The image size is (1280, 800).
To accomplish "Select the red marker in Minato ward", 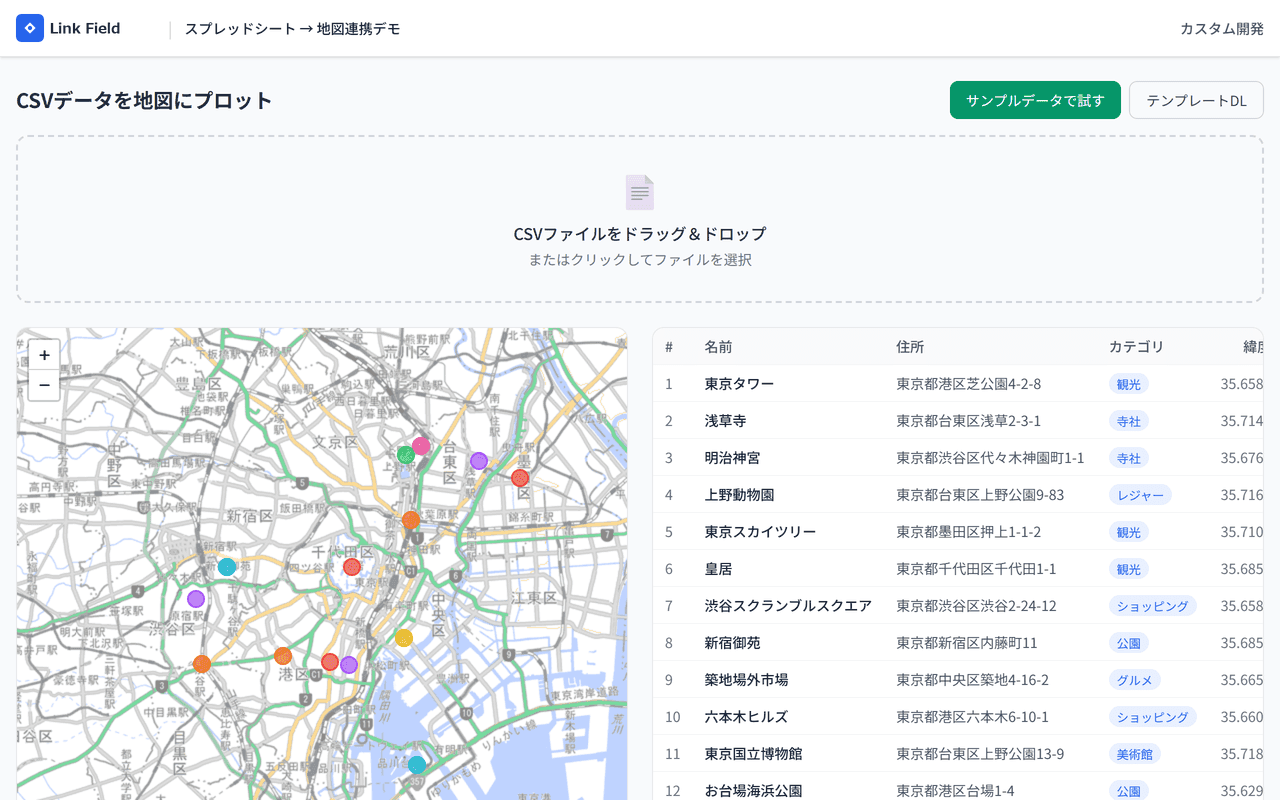I will pos(330,662).
